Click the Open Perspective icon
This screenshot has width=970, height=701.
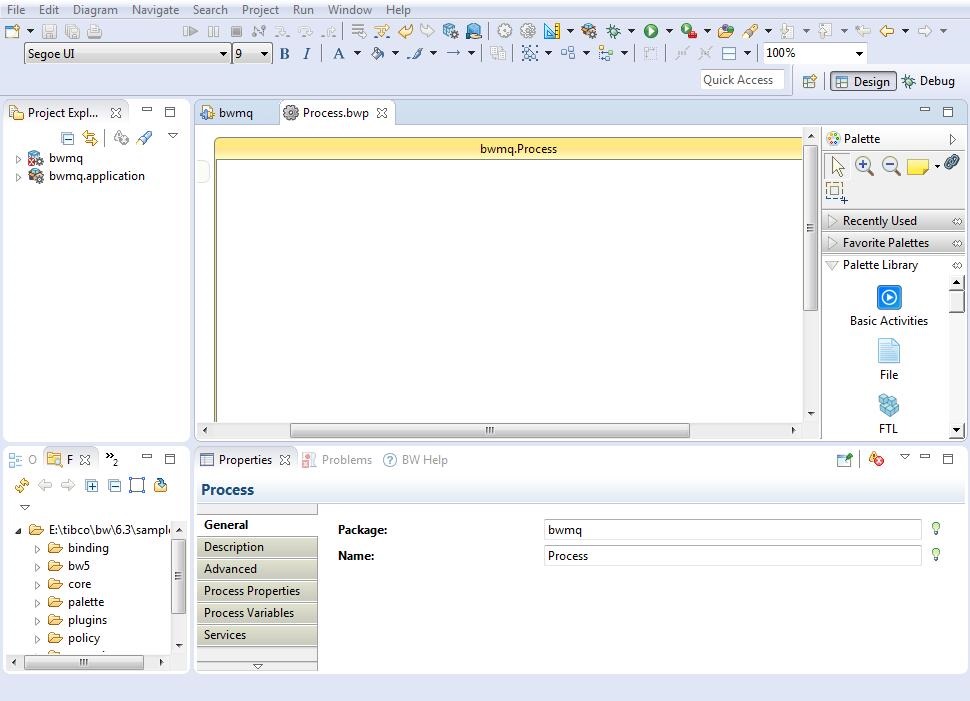810,81
